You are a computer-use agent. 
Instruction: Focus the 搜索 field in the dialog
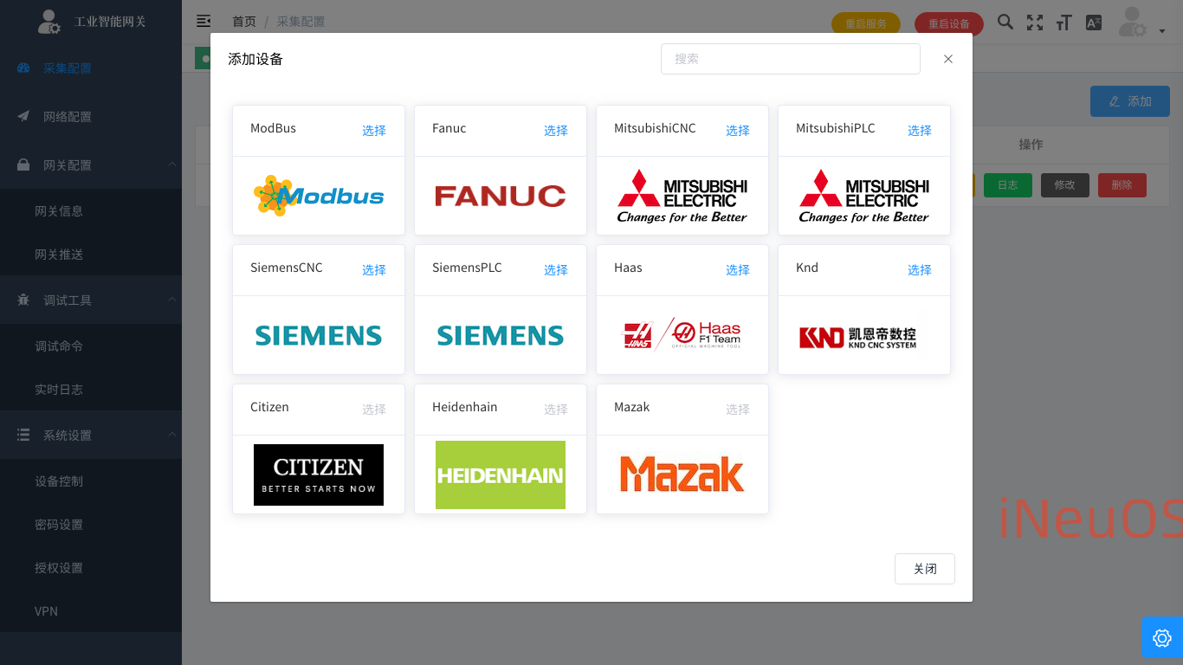pyautogui.click(x=790, y=59)
